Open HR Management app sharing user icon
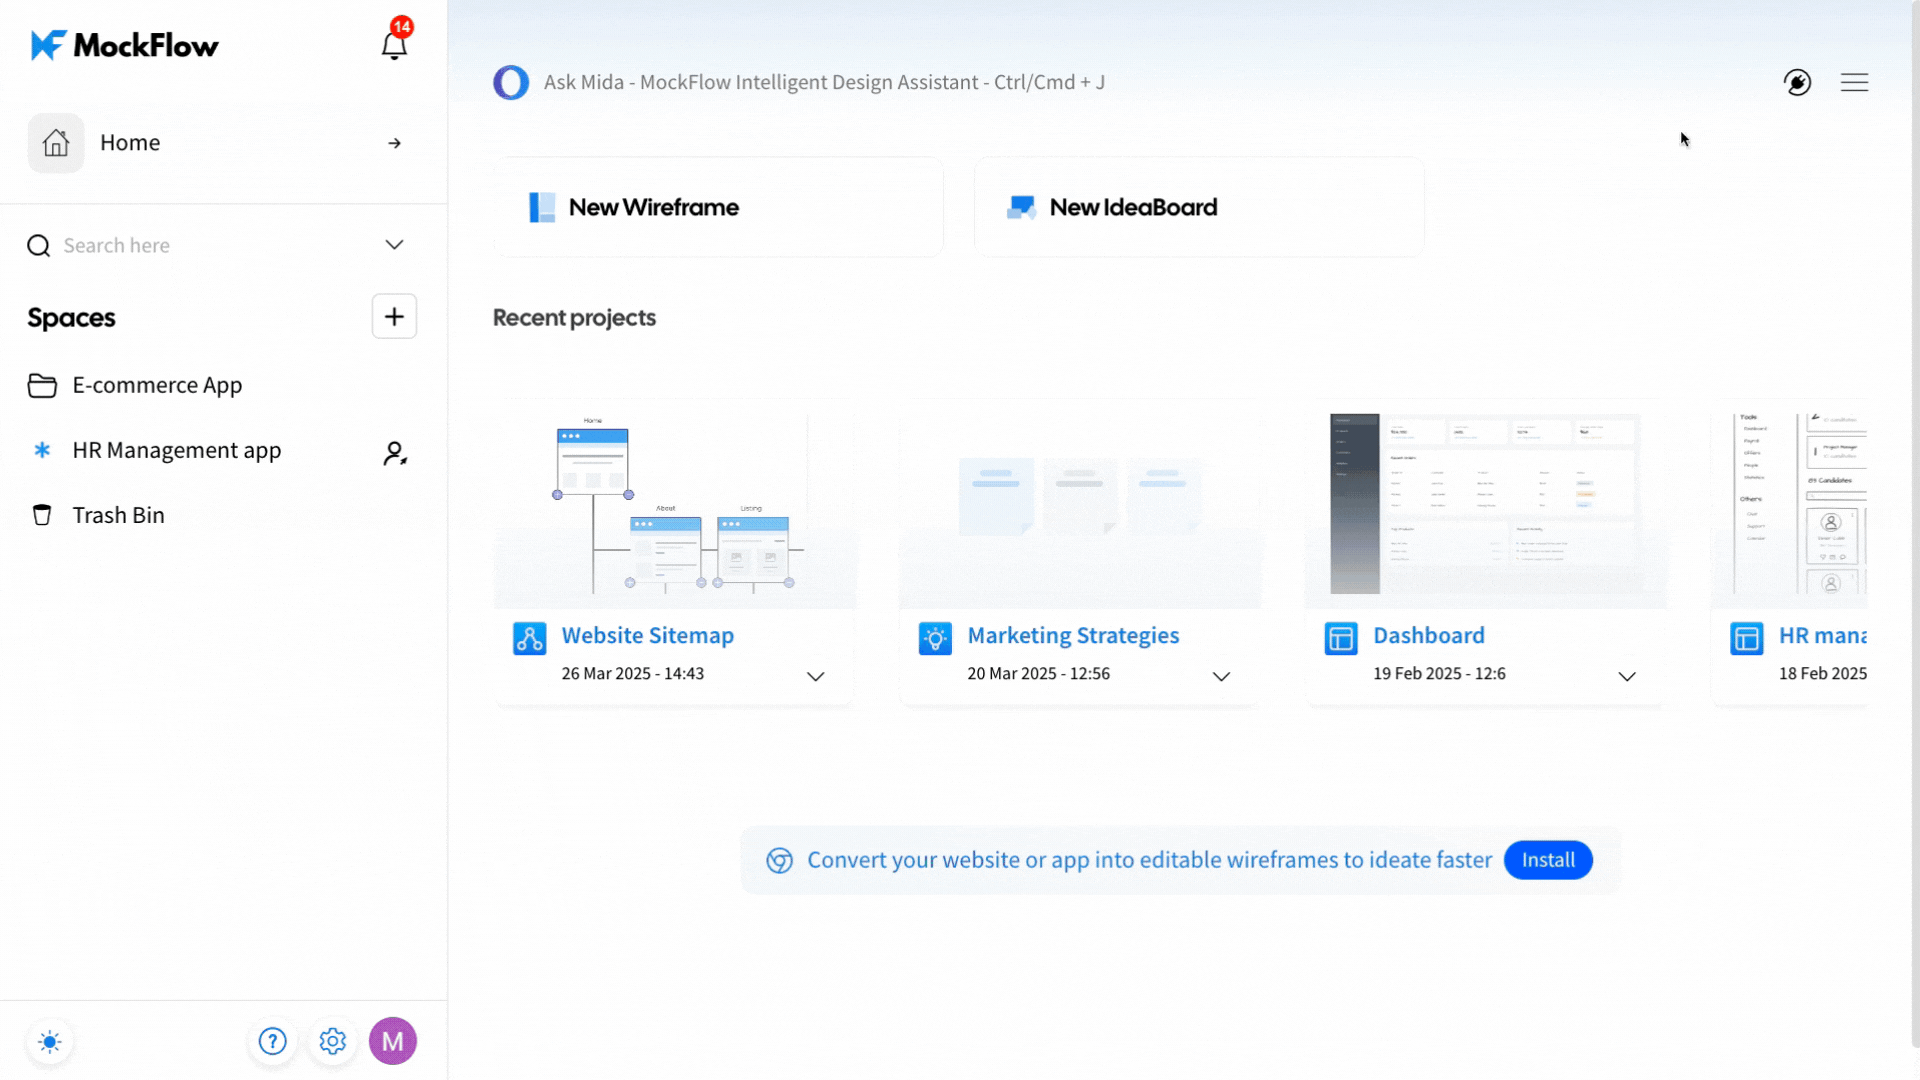Viewport: 1920px width, 1080px height. point(395,453)
